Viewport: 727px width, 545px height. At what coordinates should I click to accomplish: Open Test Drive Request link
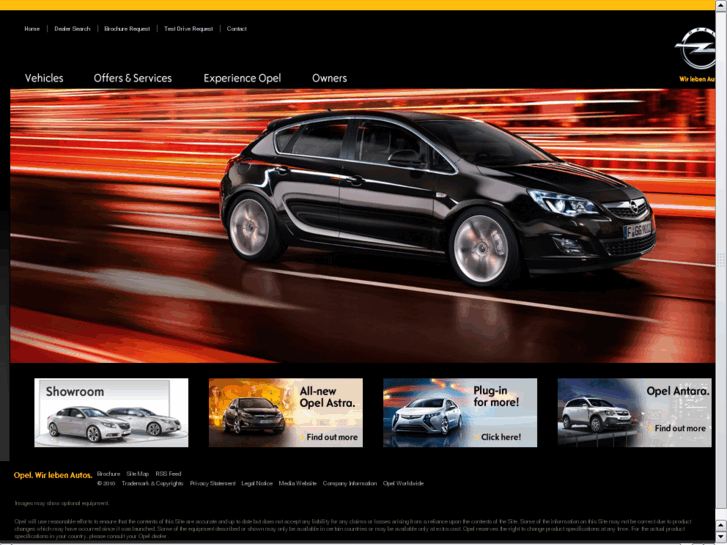point(188,29)
